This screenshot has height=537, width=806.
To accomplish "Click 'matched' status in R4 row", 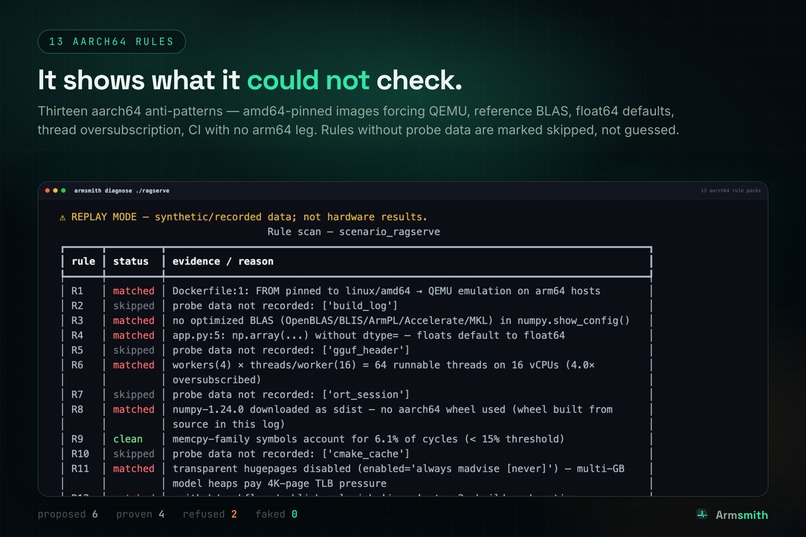I will 134,336.
